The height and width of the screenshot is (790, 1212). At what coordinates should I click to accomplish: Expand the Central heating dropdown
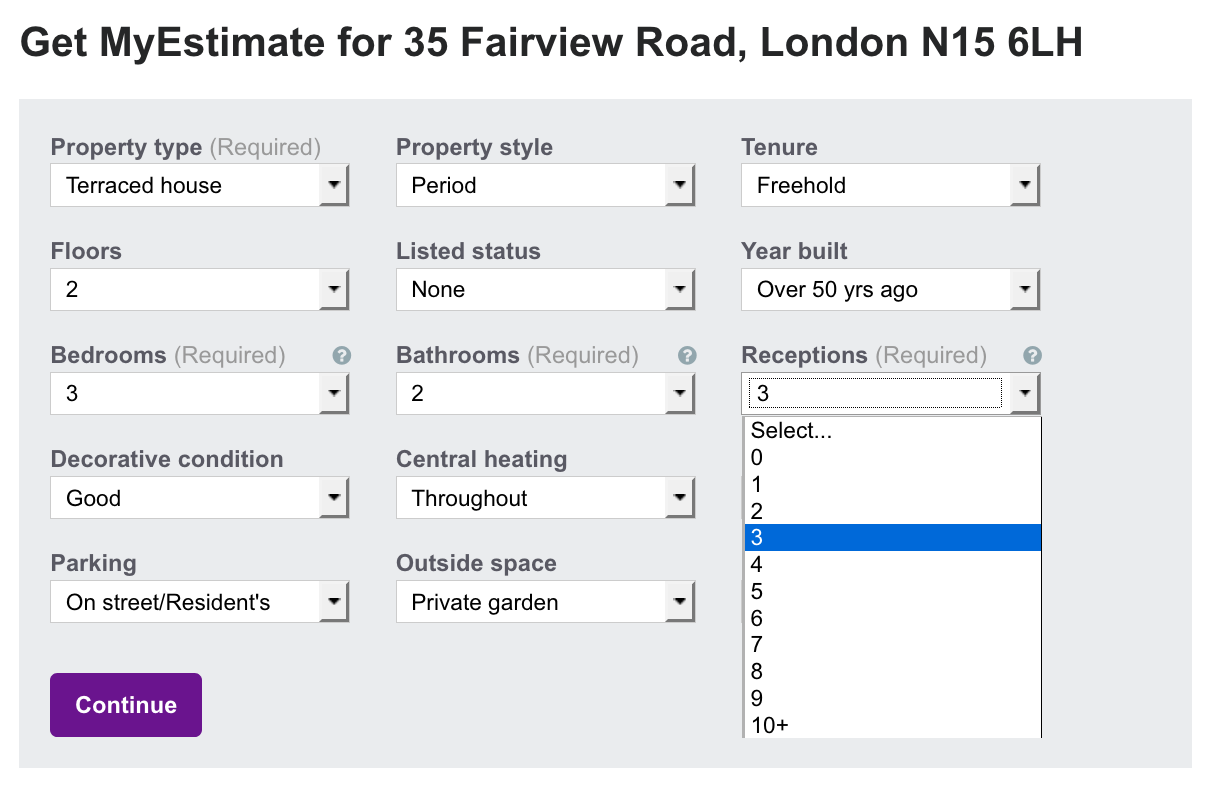(545, 498)
